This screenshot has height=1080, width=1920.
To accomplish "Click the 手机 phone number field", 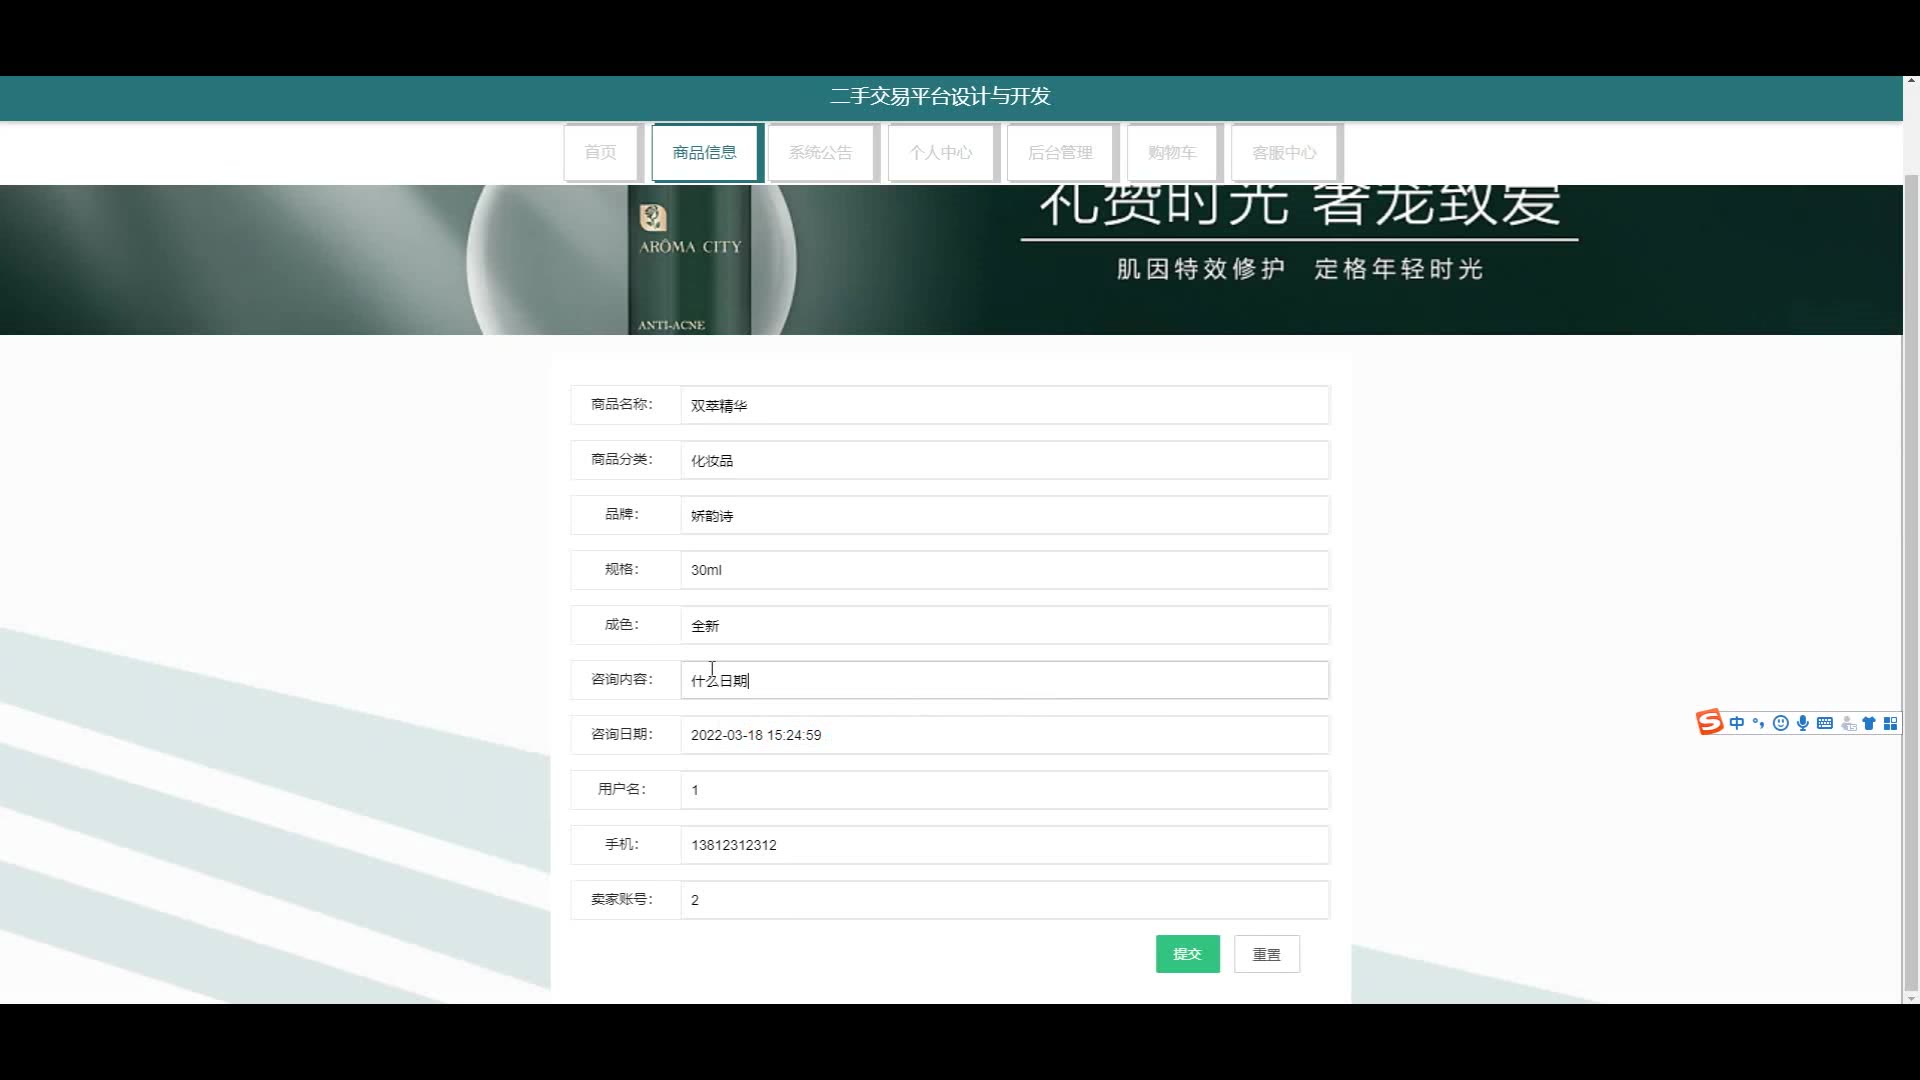I will [1004, 845].
